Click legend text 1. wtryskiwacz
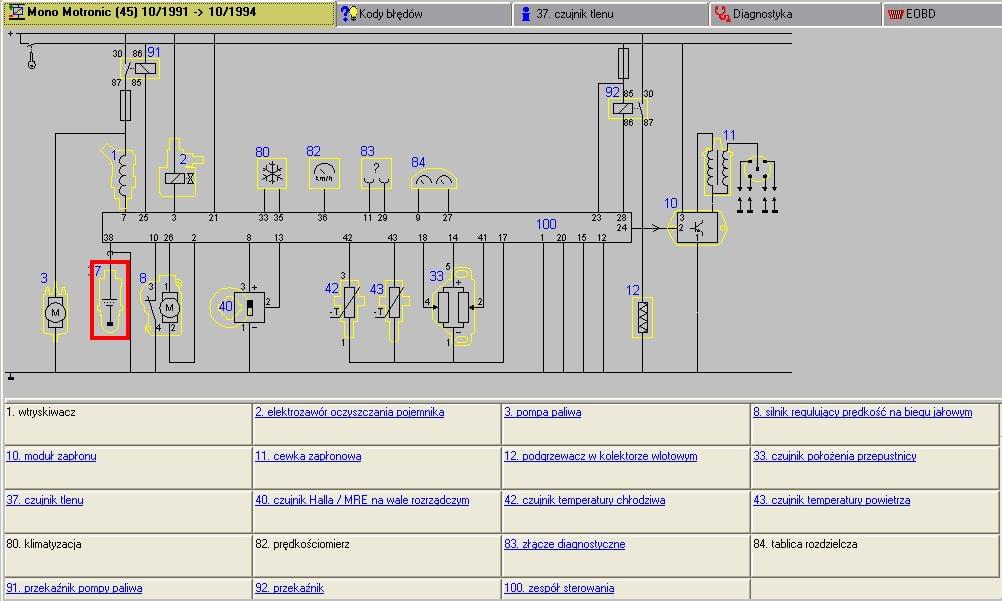Image resolution: width=1002 pixels, height=601 pixels. (41, 412)
